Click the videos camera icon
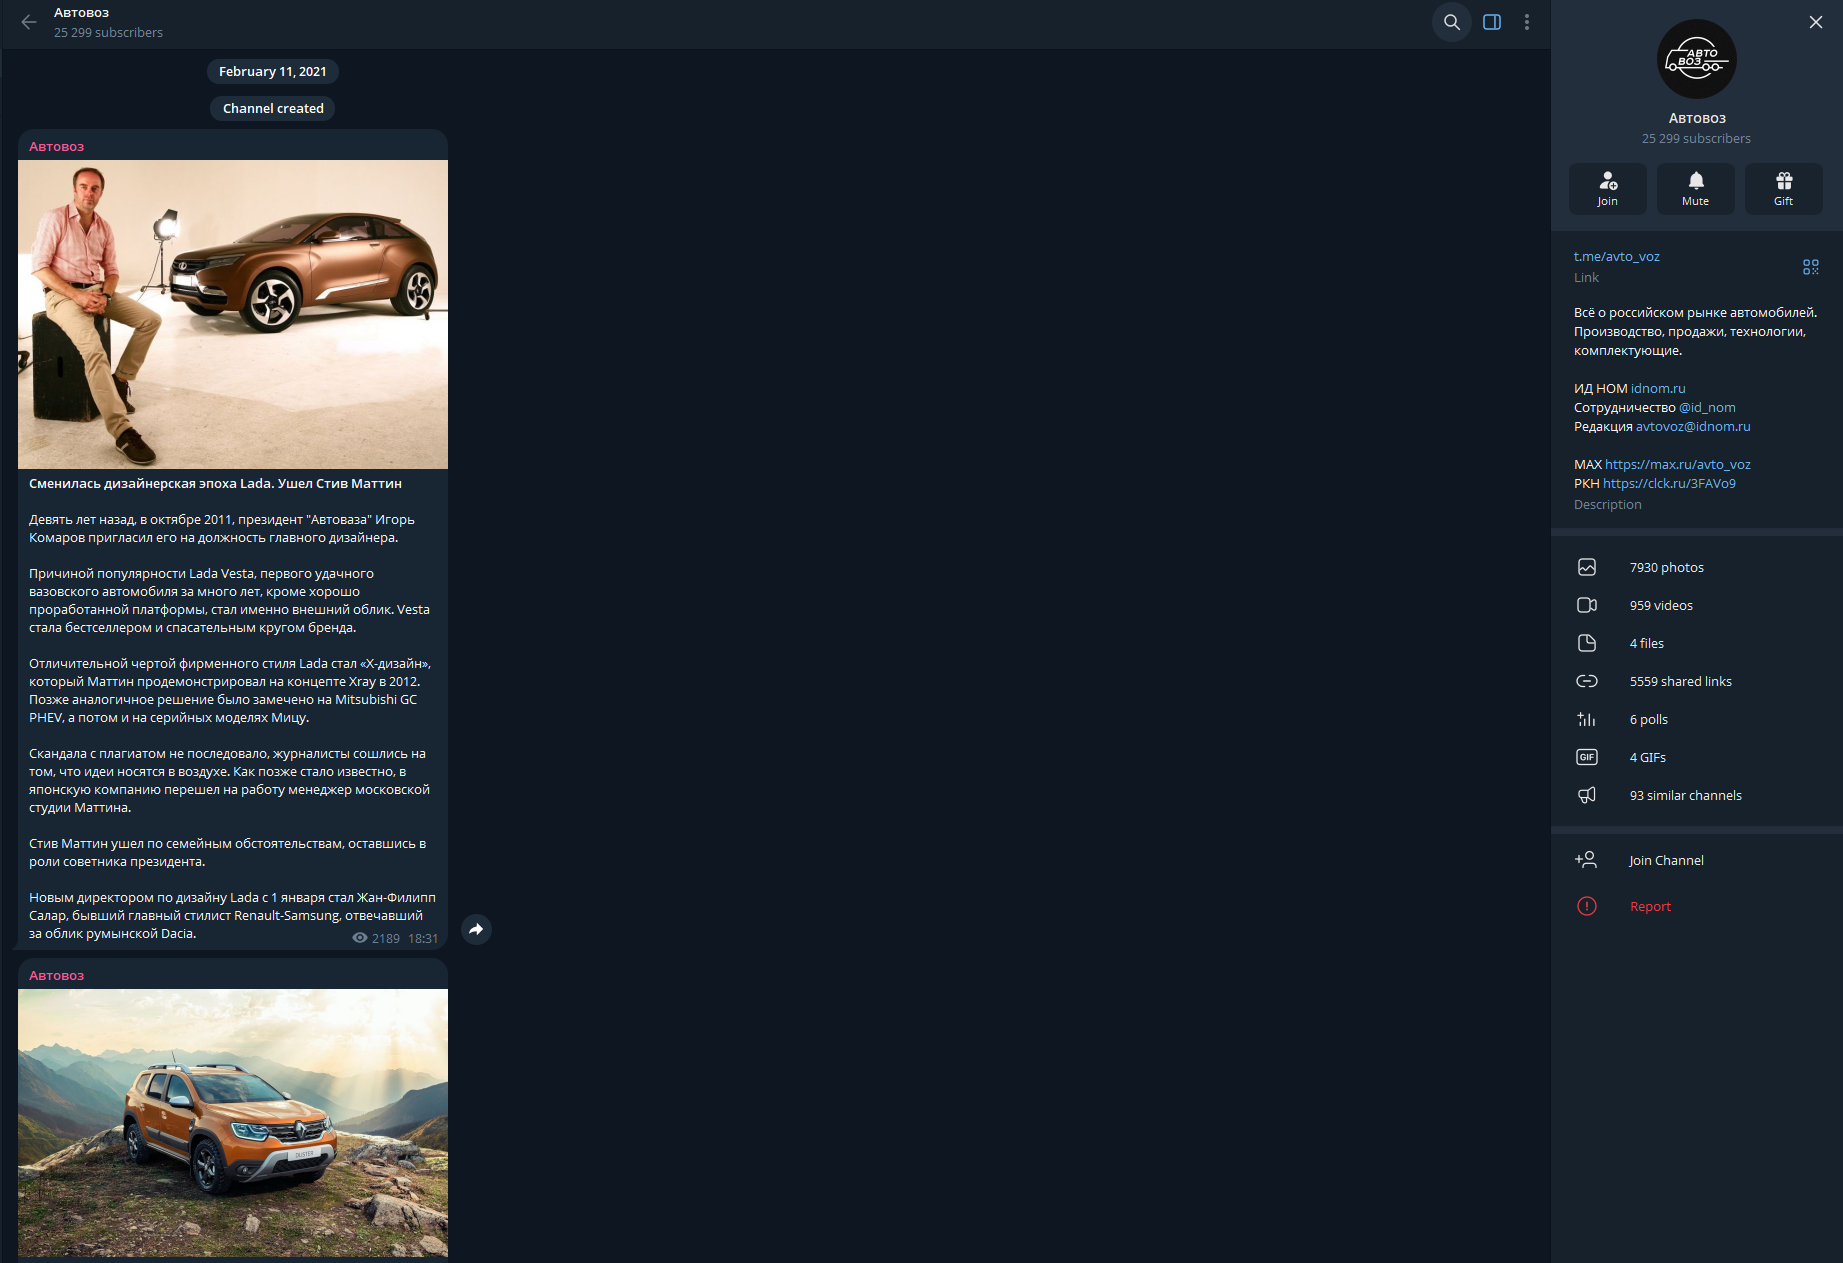The width and height of the screenshot is (1843, 1263). 1587,605
